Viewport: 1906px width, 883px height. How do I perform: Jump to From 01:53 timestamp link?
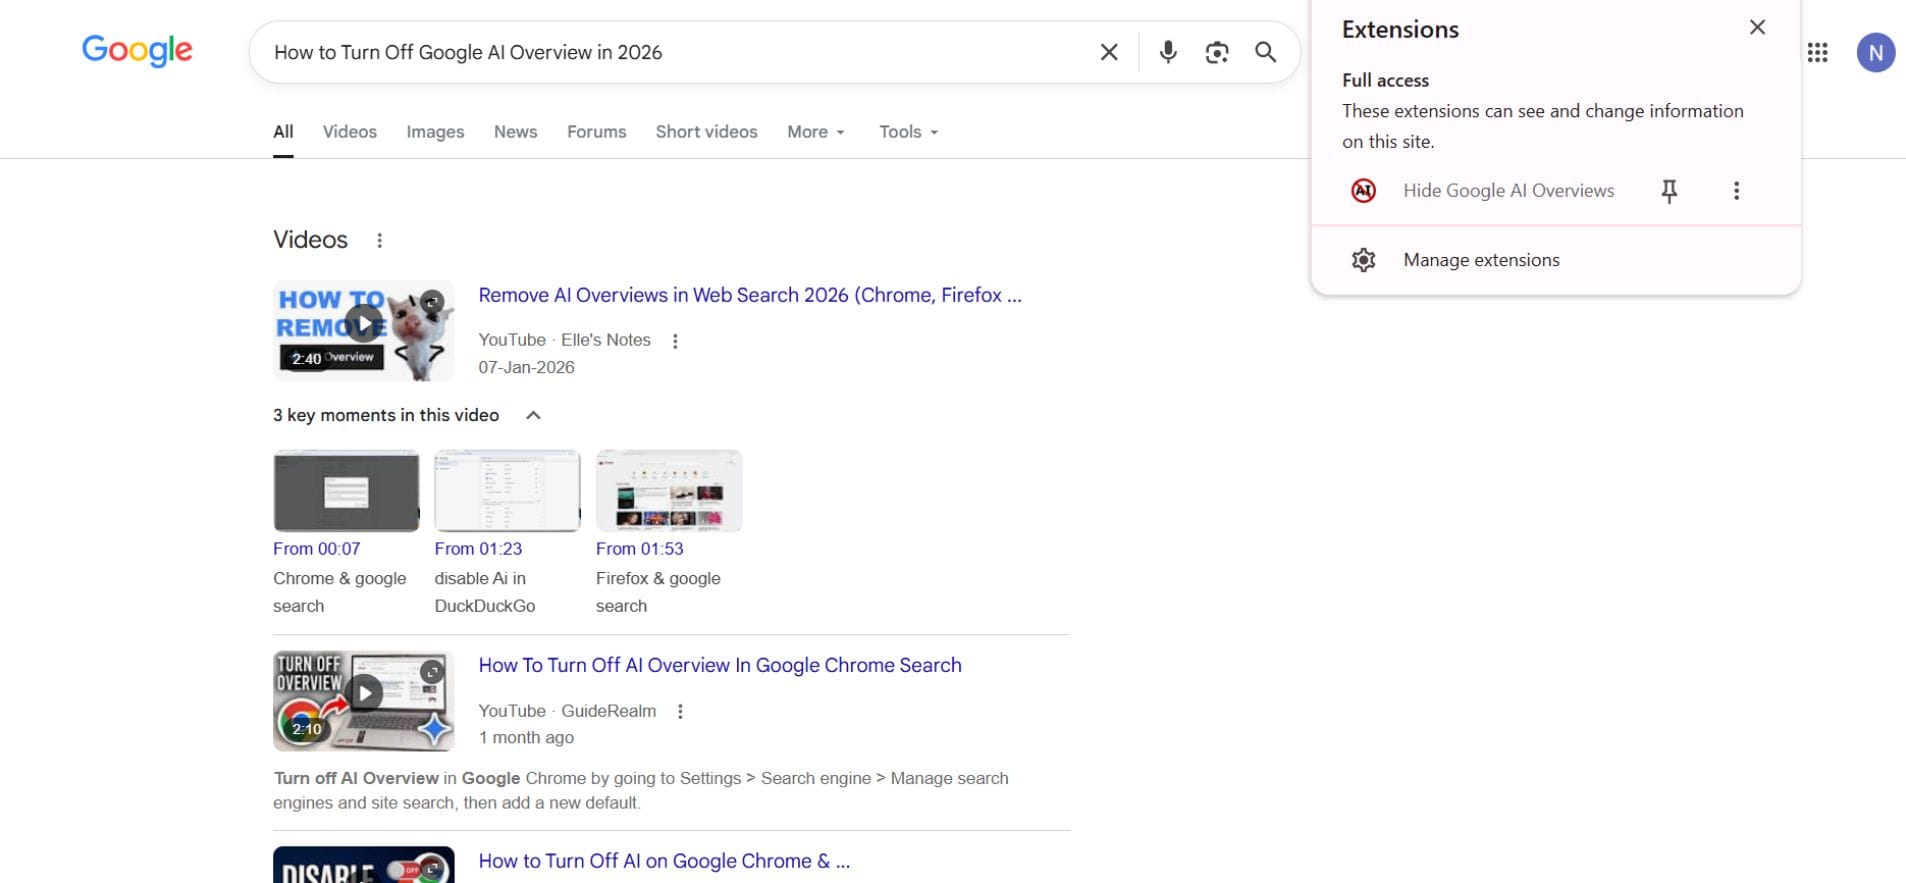pyautogui.click(x=640, y=549)
